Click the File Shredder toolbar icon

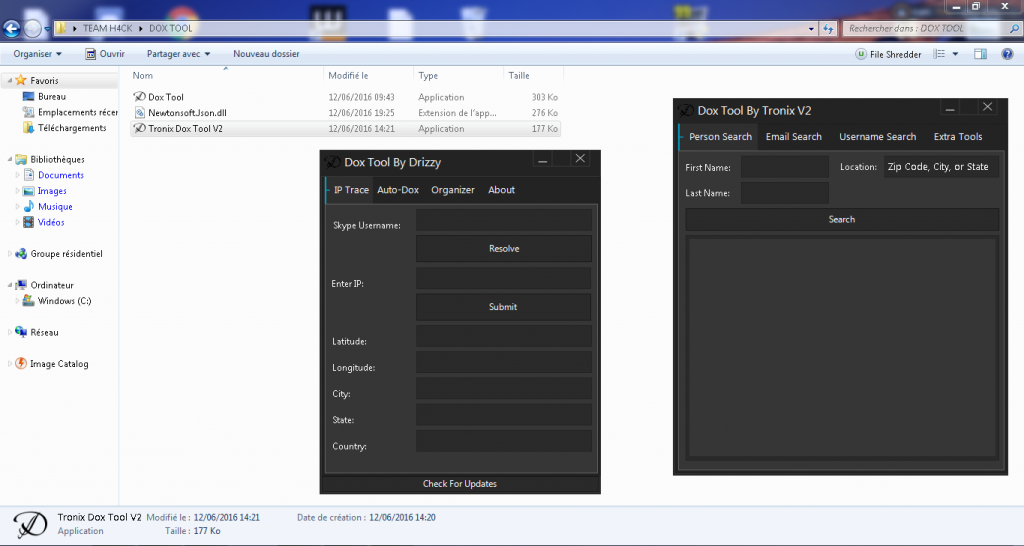click(861, 54)
